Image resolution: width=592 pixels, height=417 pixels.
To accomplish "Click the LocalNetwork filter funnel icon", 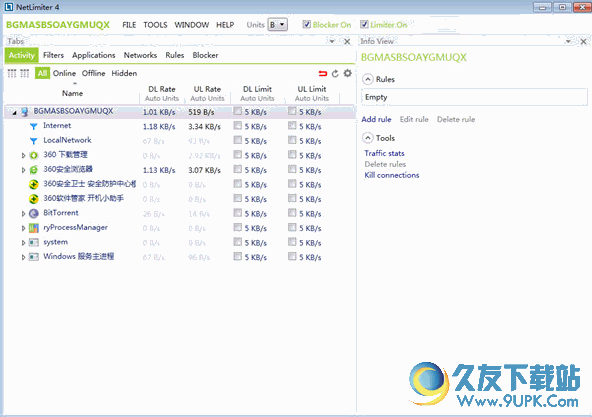I will coord(34,141).
